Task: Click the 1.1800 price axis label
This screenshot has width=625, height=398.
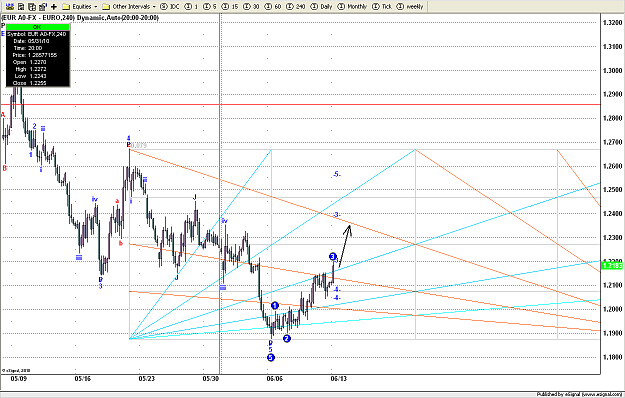Action: (612, 357)
